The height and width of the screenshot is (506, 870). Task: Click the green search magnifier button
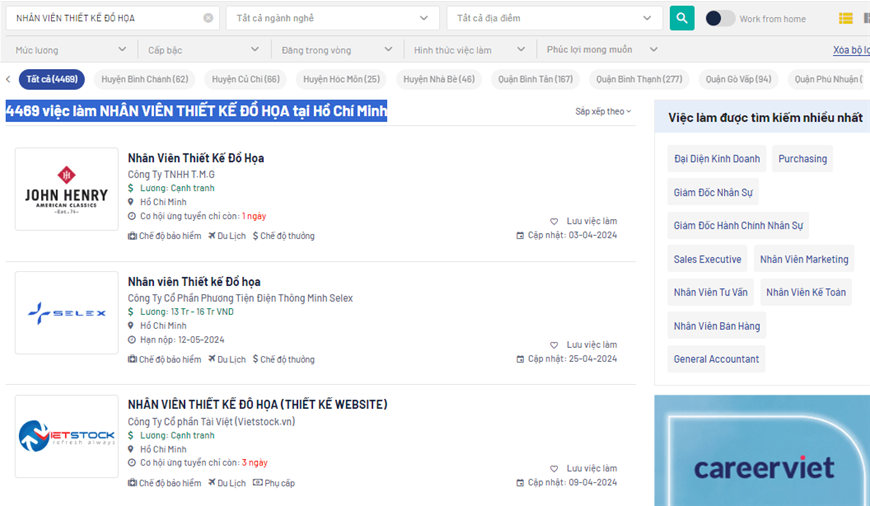[x=682, y=18]
